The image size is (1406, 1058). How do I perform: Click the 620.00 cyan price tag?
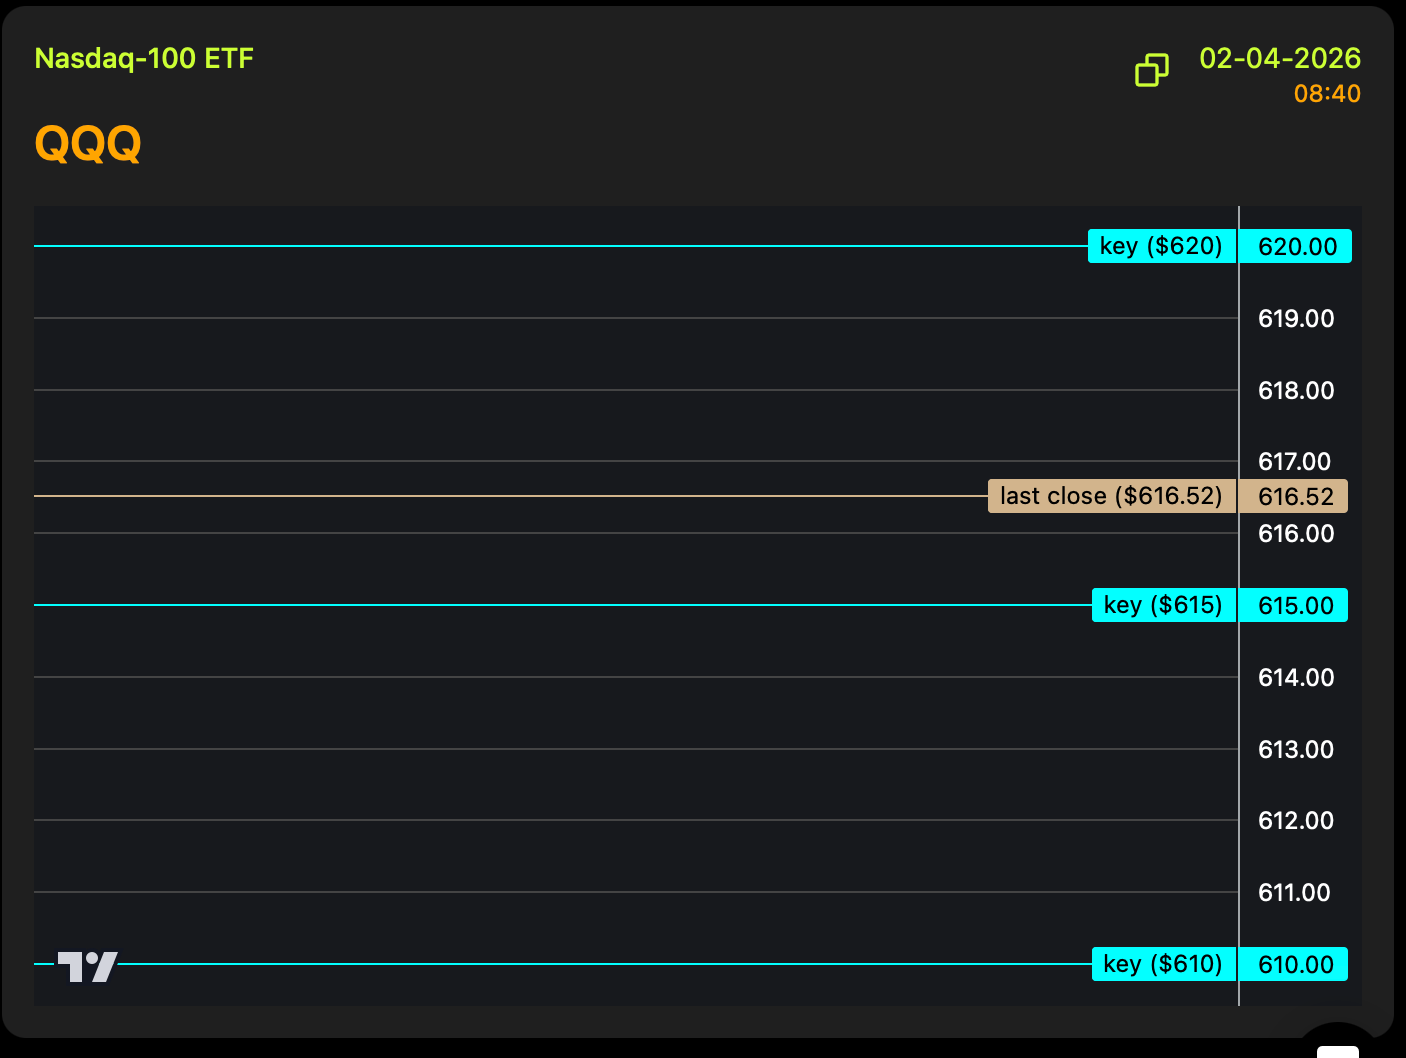1296,246
